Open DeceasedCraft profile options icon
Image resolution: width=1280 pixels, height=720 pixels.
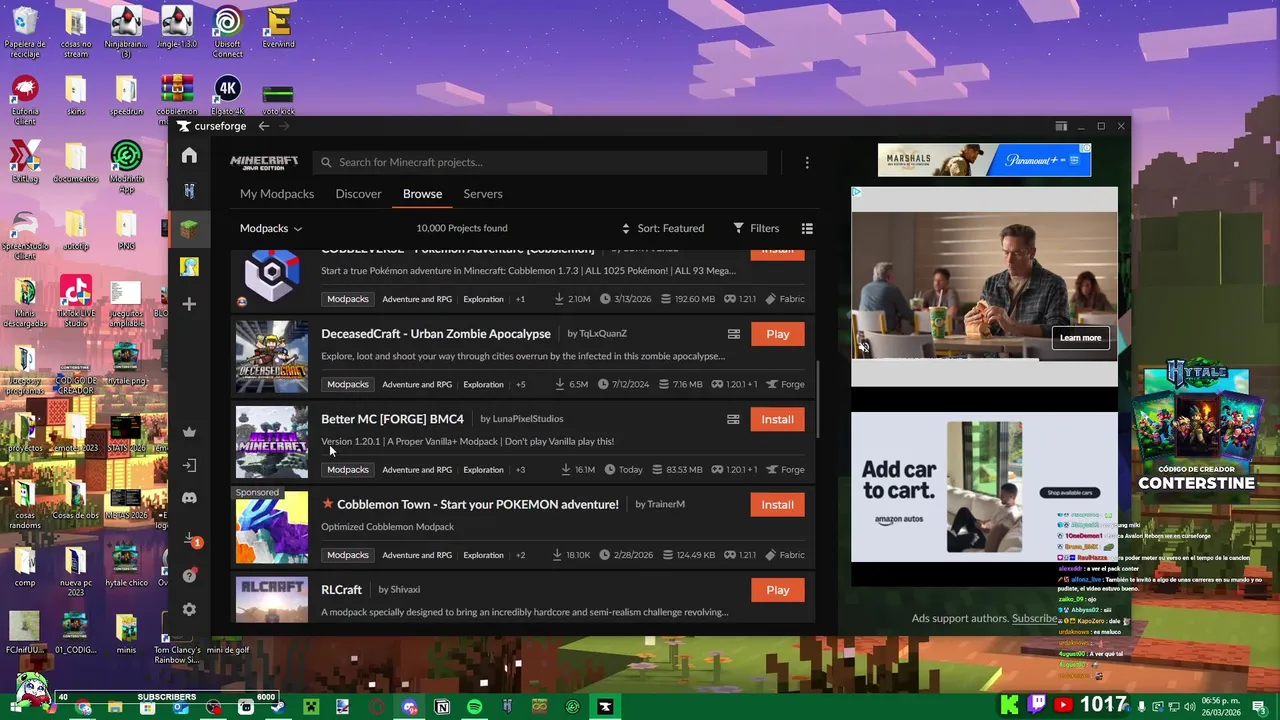click(733, 334)
